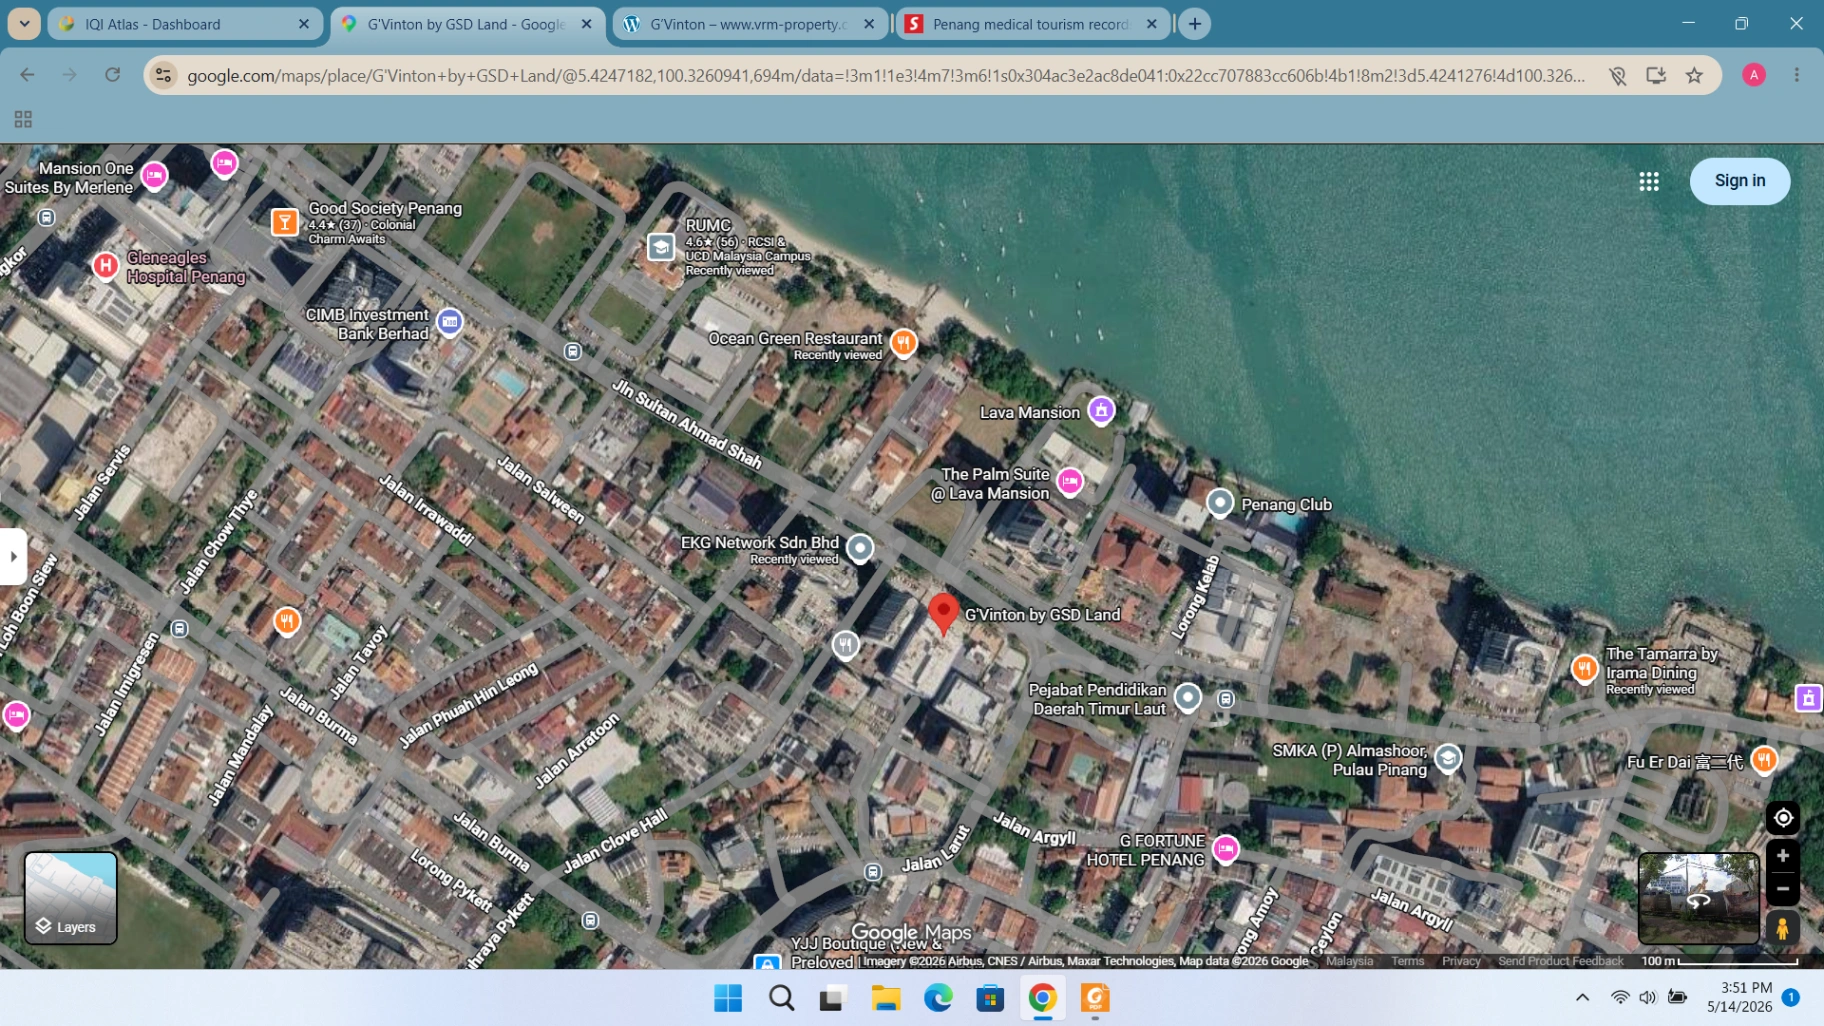This screenshot has height=1026, width=1824.
Task: Open the Layers map type switcher
Action: pos(70,898)
